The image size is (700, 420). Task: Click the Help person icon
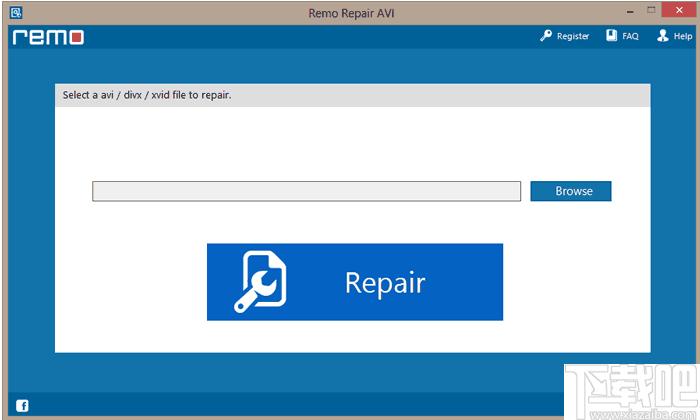[x=662, y=36]
